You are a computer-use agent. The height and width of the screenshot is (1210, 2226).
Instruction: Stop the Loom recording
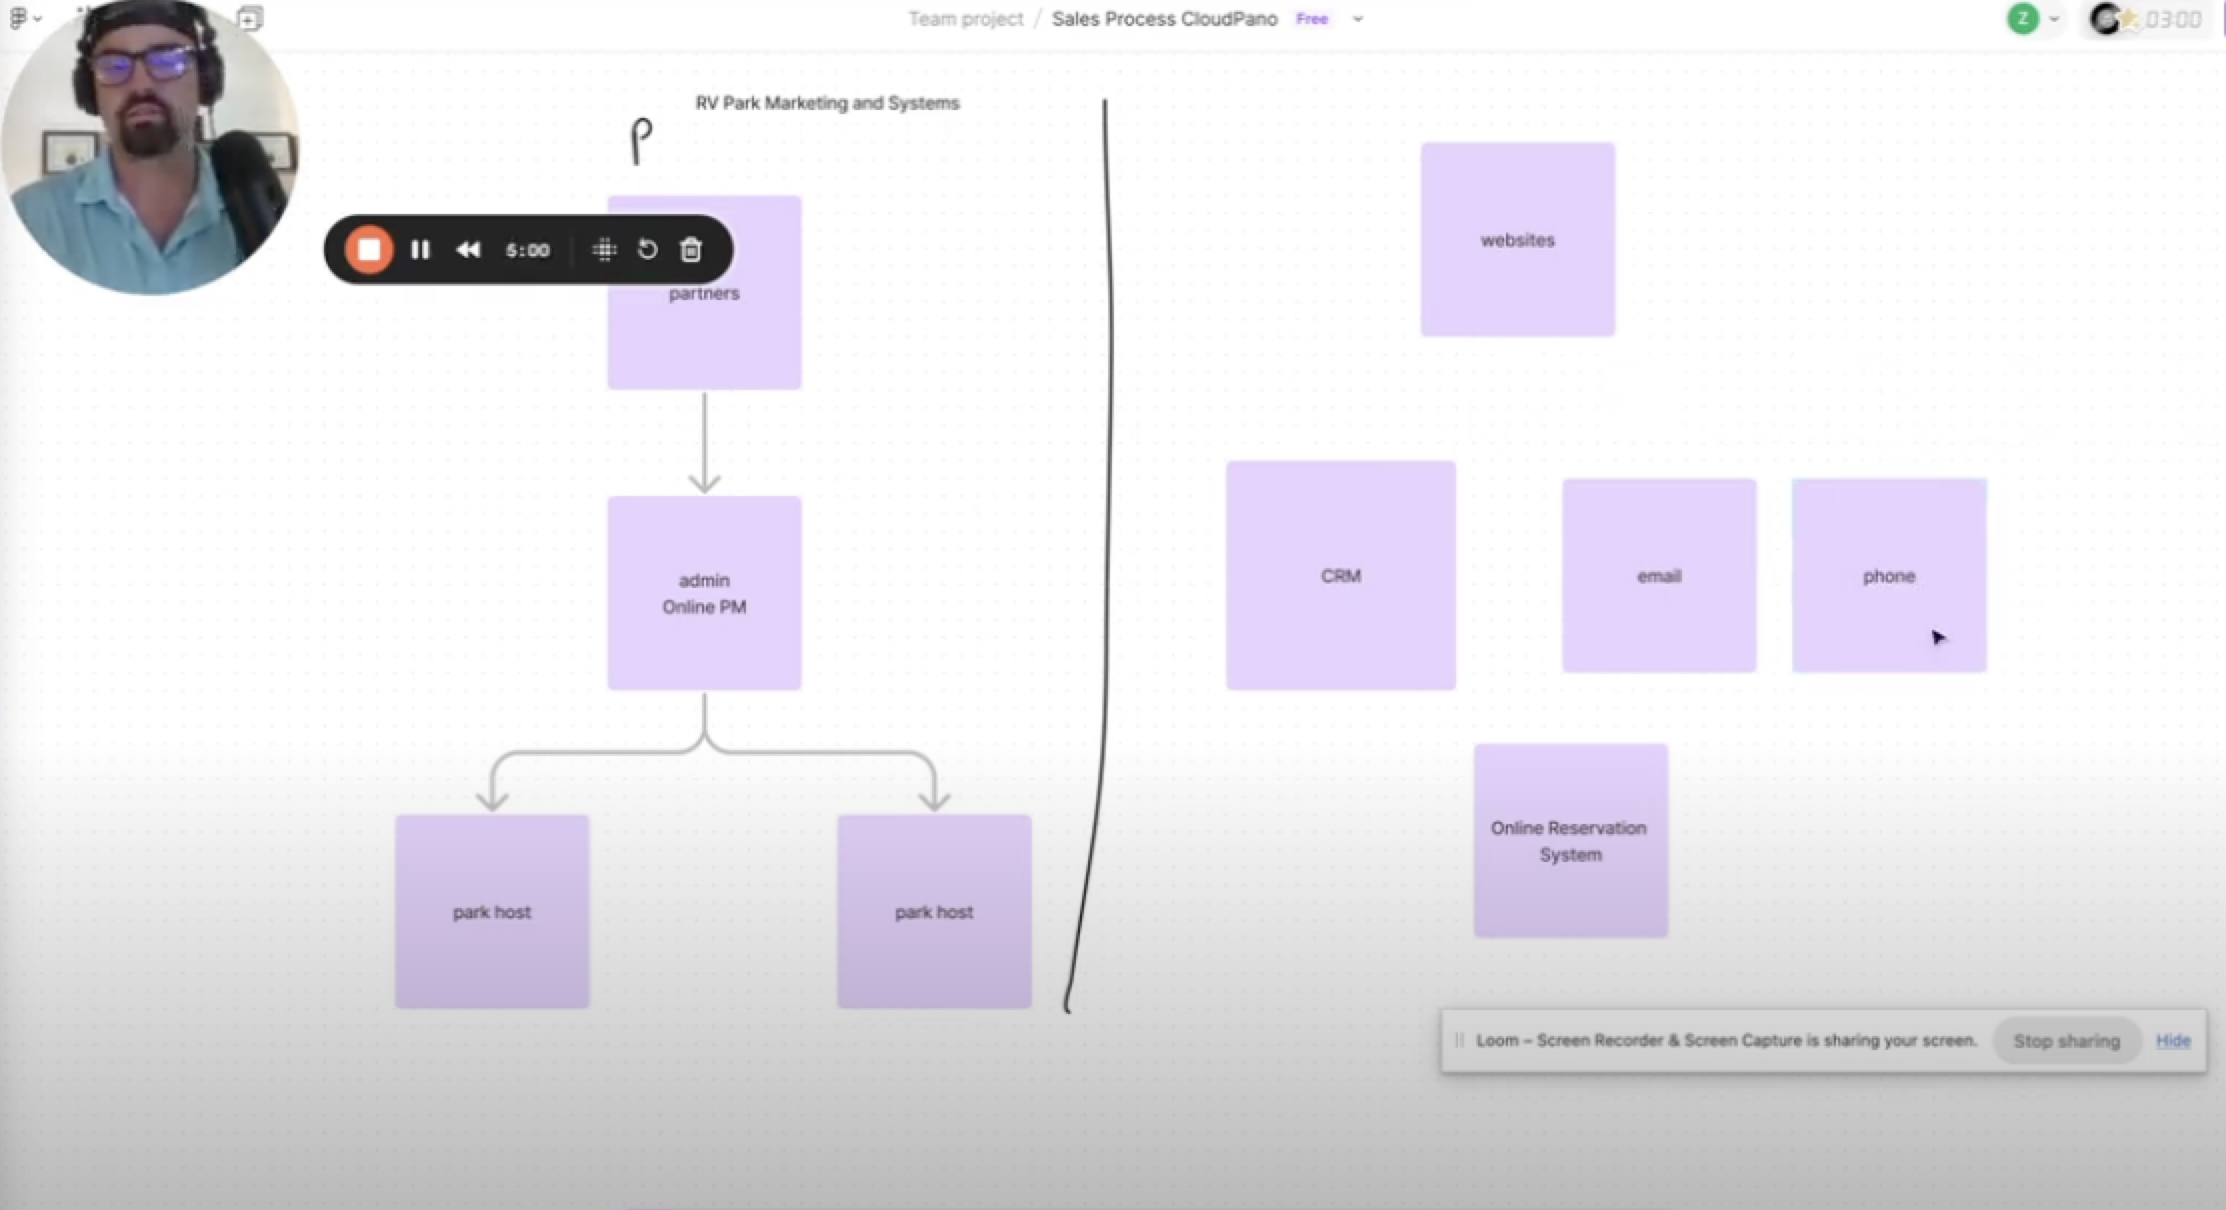click(x=369, y=250)
